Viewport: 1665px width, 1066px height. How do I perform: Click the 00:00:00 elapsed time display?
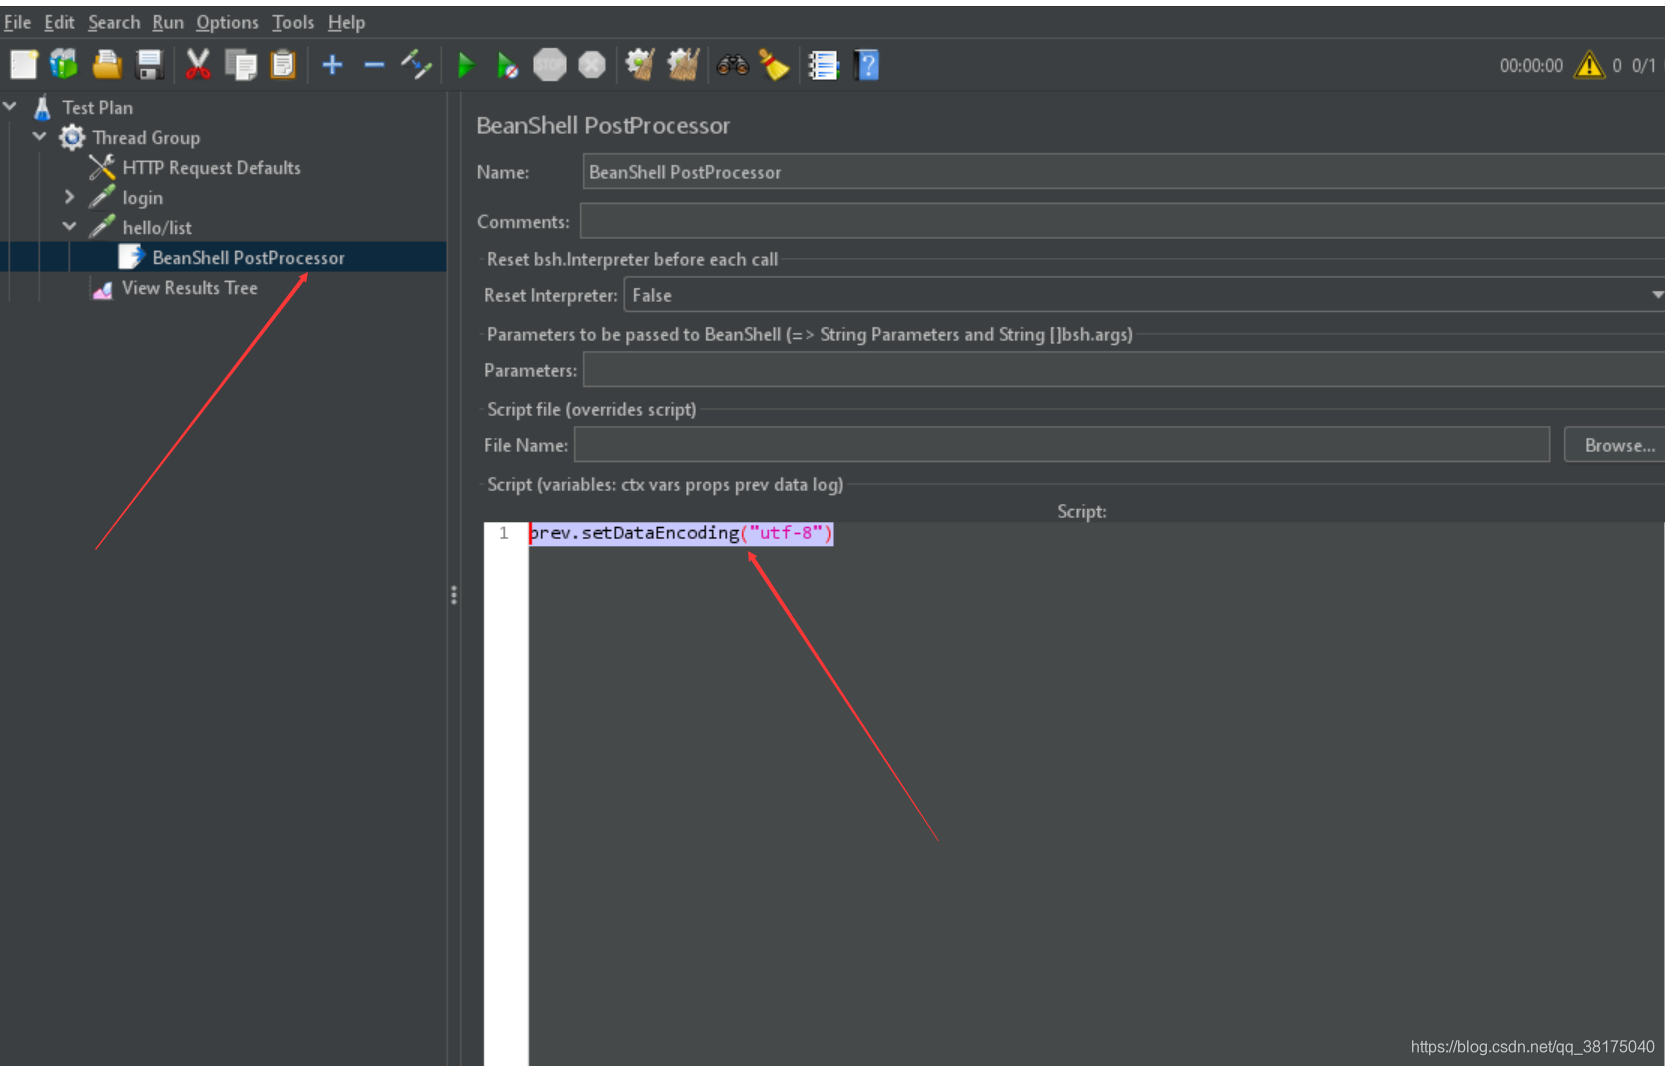(x=1530, y=65)
